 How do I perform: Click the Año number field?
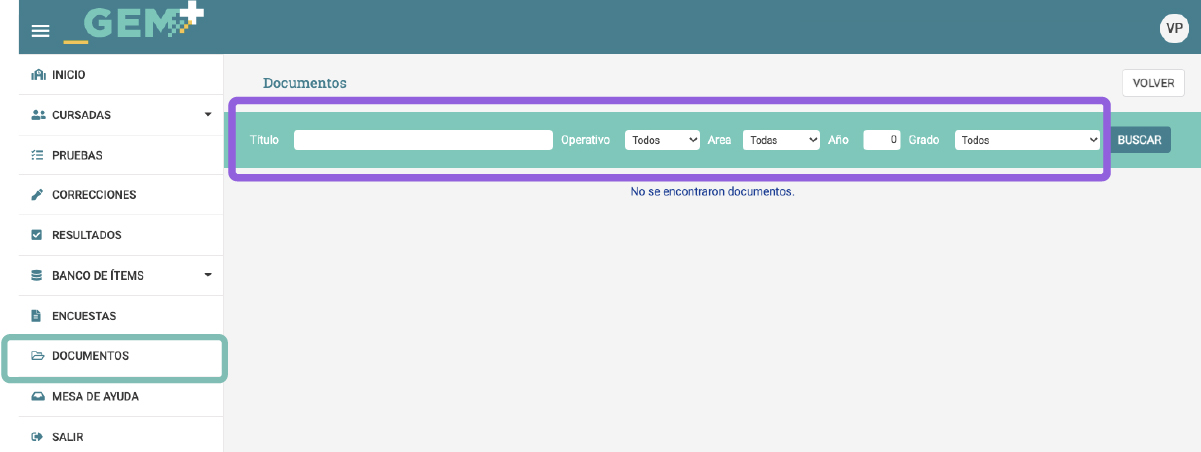[x=882, y=140]
